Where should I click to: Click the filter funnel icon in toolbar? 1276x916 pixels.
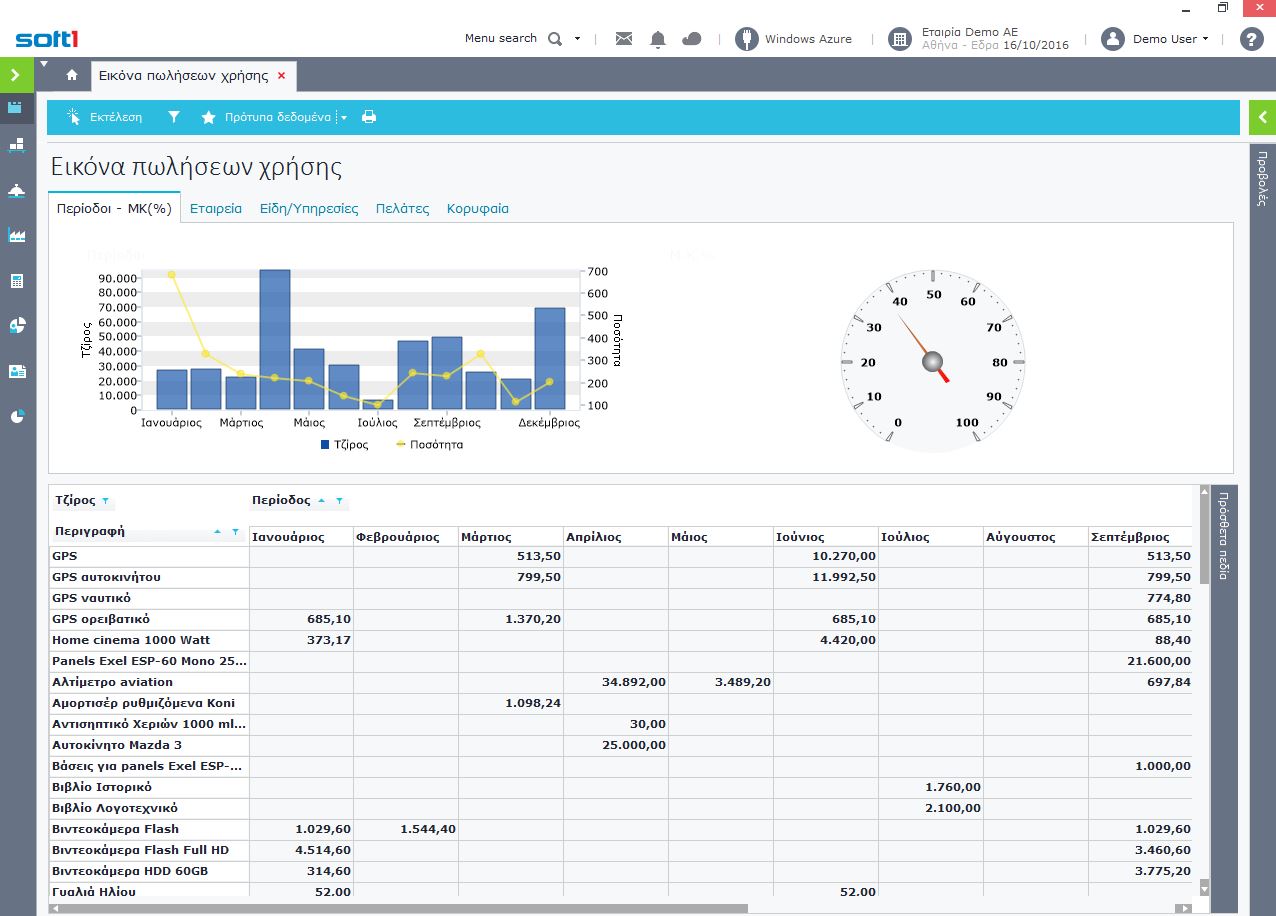click(174, 117)
